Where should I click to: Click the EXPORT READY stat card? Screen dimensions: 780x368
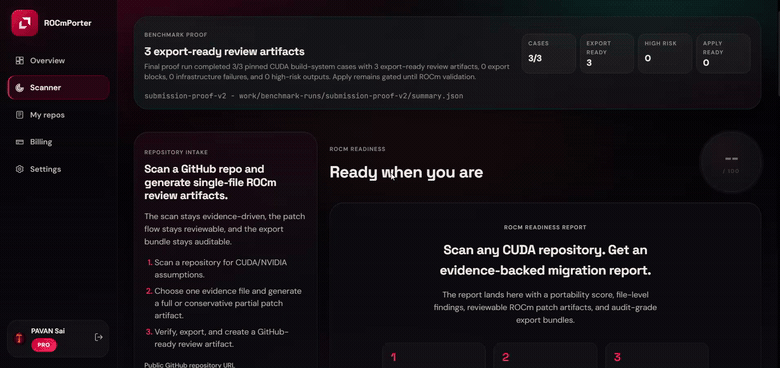[x=607, y=54]
